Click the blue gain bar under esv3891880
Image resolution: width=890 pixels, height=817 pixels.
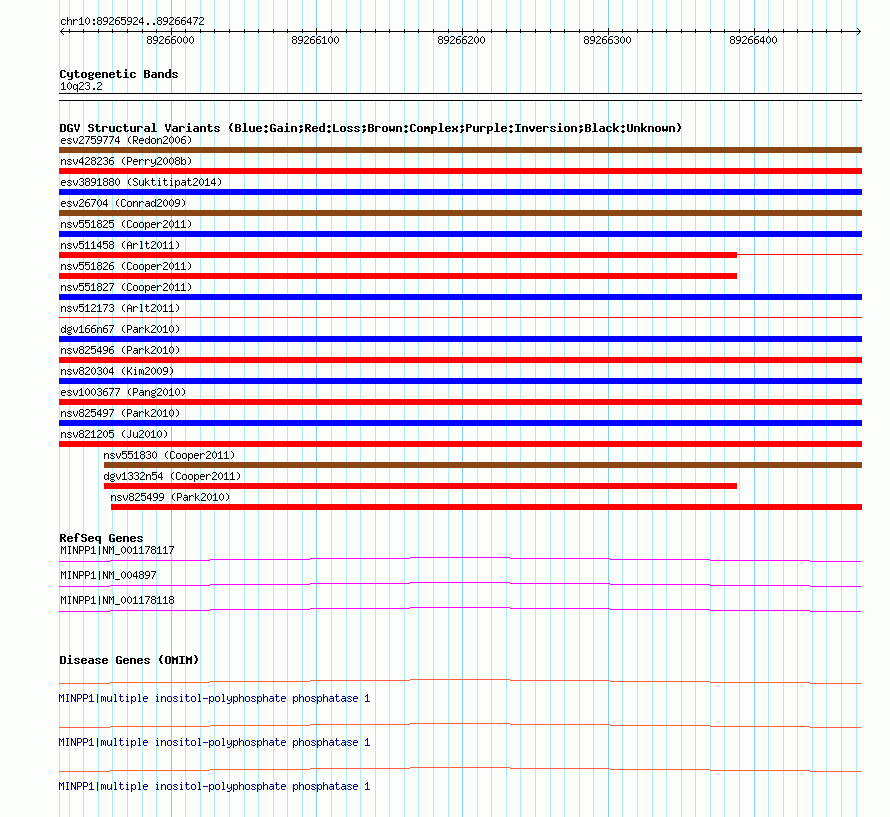coord(460,192)
